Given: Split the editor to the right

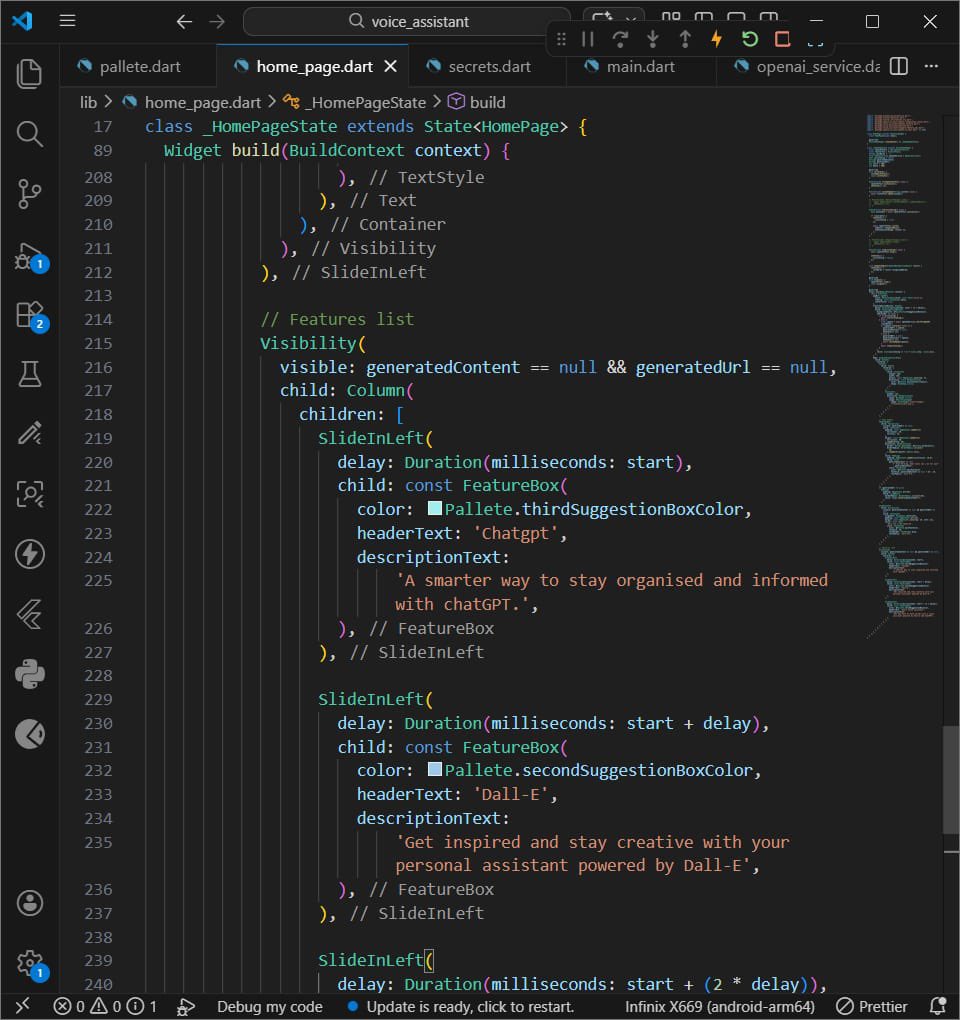Looking at the screenshot, I should (898, 66).
